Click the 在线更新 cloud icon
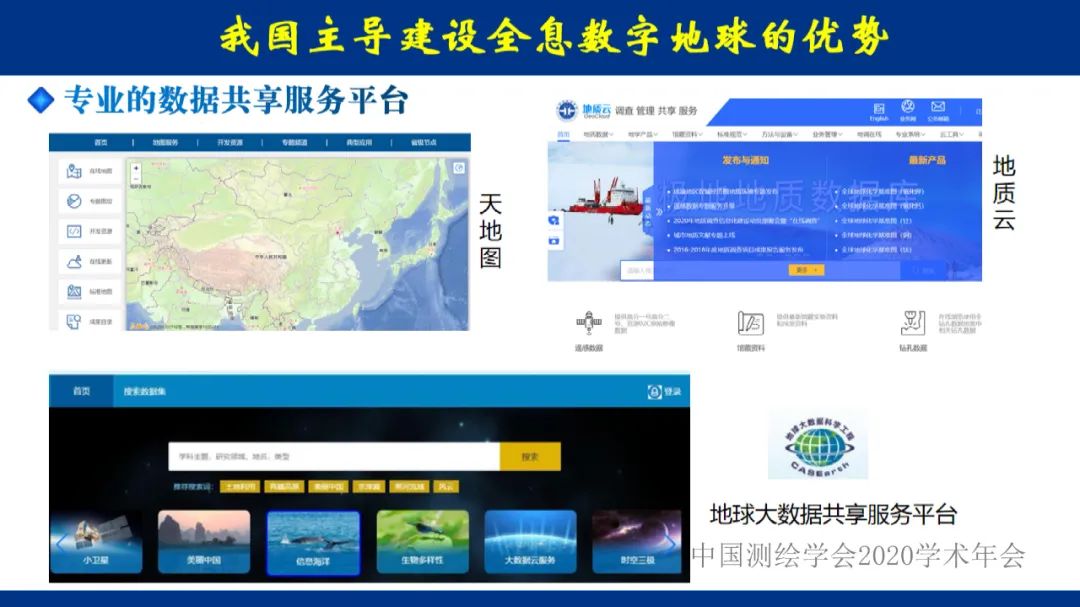The width and height of the screenshot is (1080, 607). click(x=74, y=261)
